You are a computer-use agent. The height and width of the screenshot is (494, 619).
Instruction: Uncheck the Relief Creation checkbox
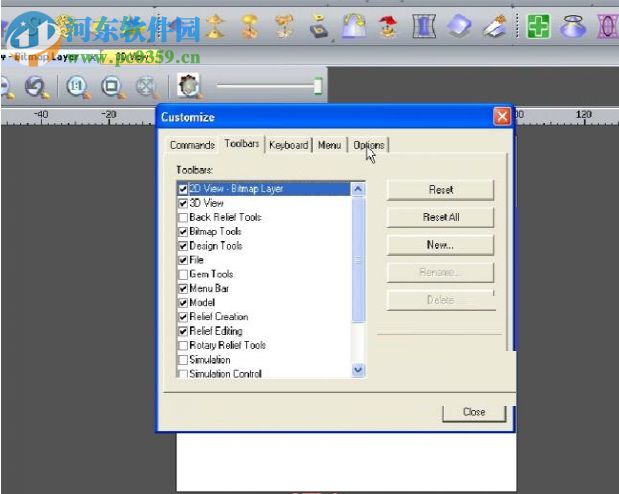183,317
